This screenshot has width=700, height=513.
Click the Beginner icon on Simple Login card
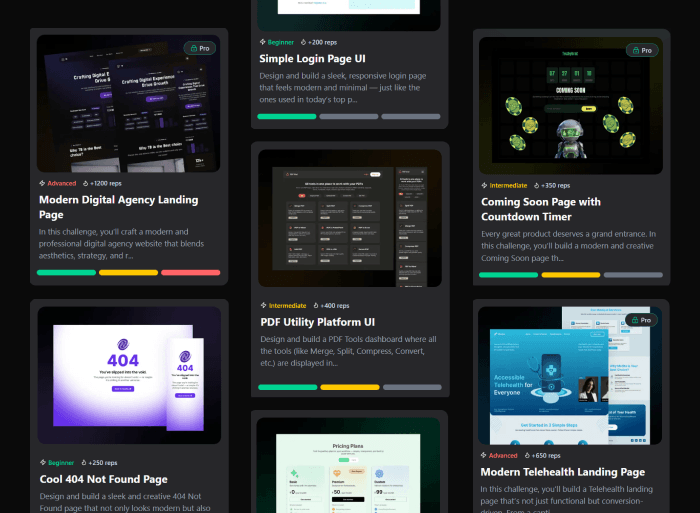point(262,42)
